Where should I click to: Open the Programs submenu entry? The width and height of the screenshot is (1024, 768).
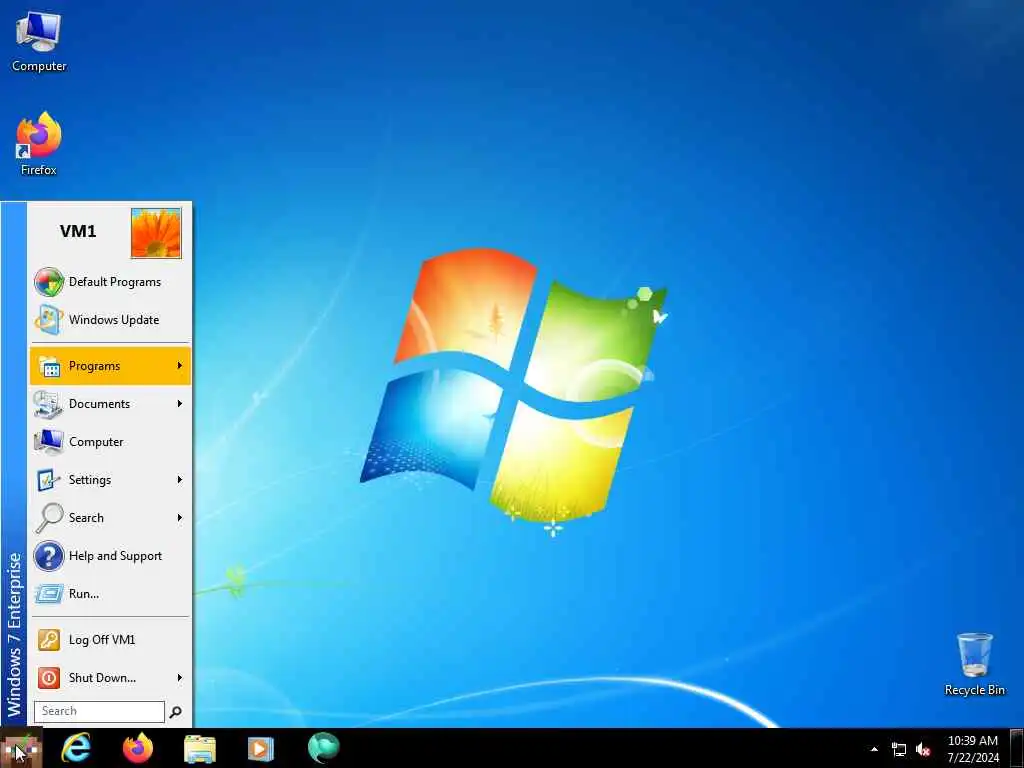110,366
